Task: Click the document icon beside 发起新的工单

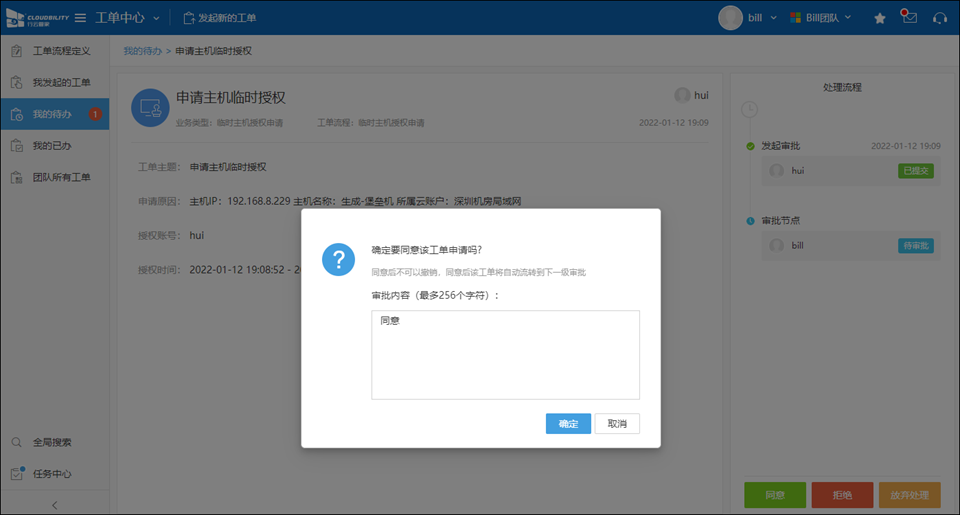Action: pyautogui.click(x=189, y=18)
